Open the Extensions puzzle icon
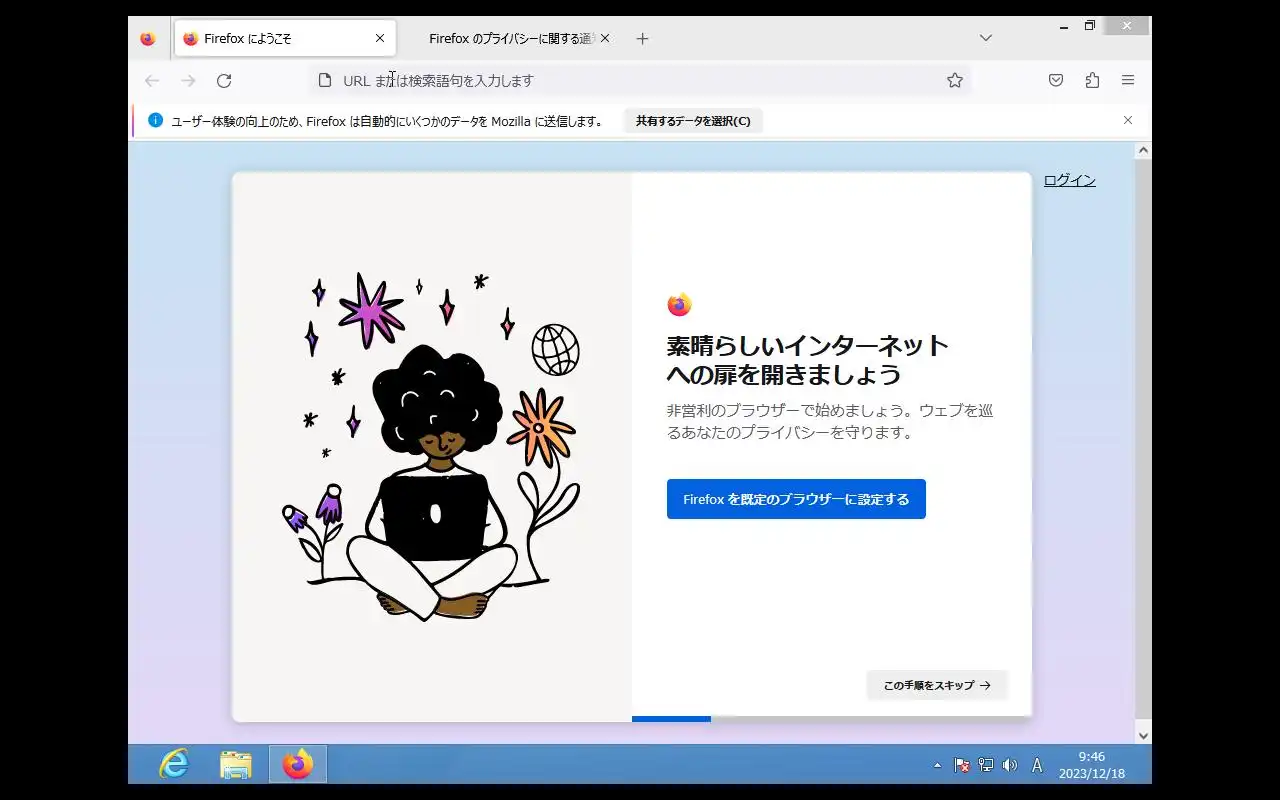 click(x=1092, y=81)
